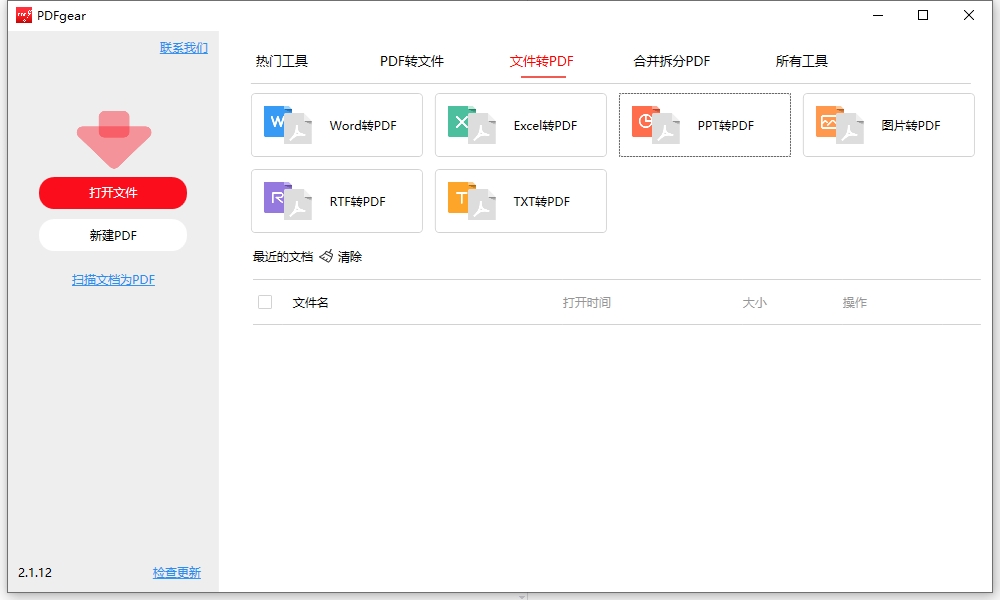This screenshot has height=600, width=1000.
Task: Click the red 打开文件 button
Action: coord(113,193)
